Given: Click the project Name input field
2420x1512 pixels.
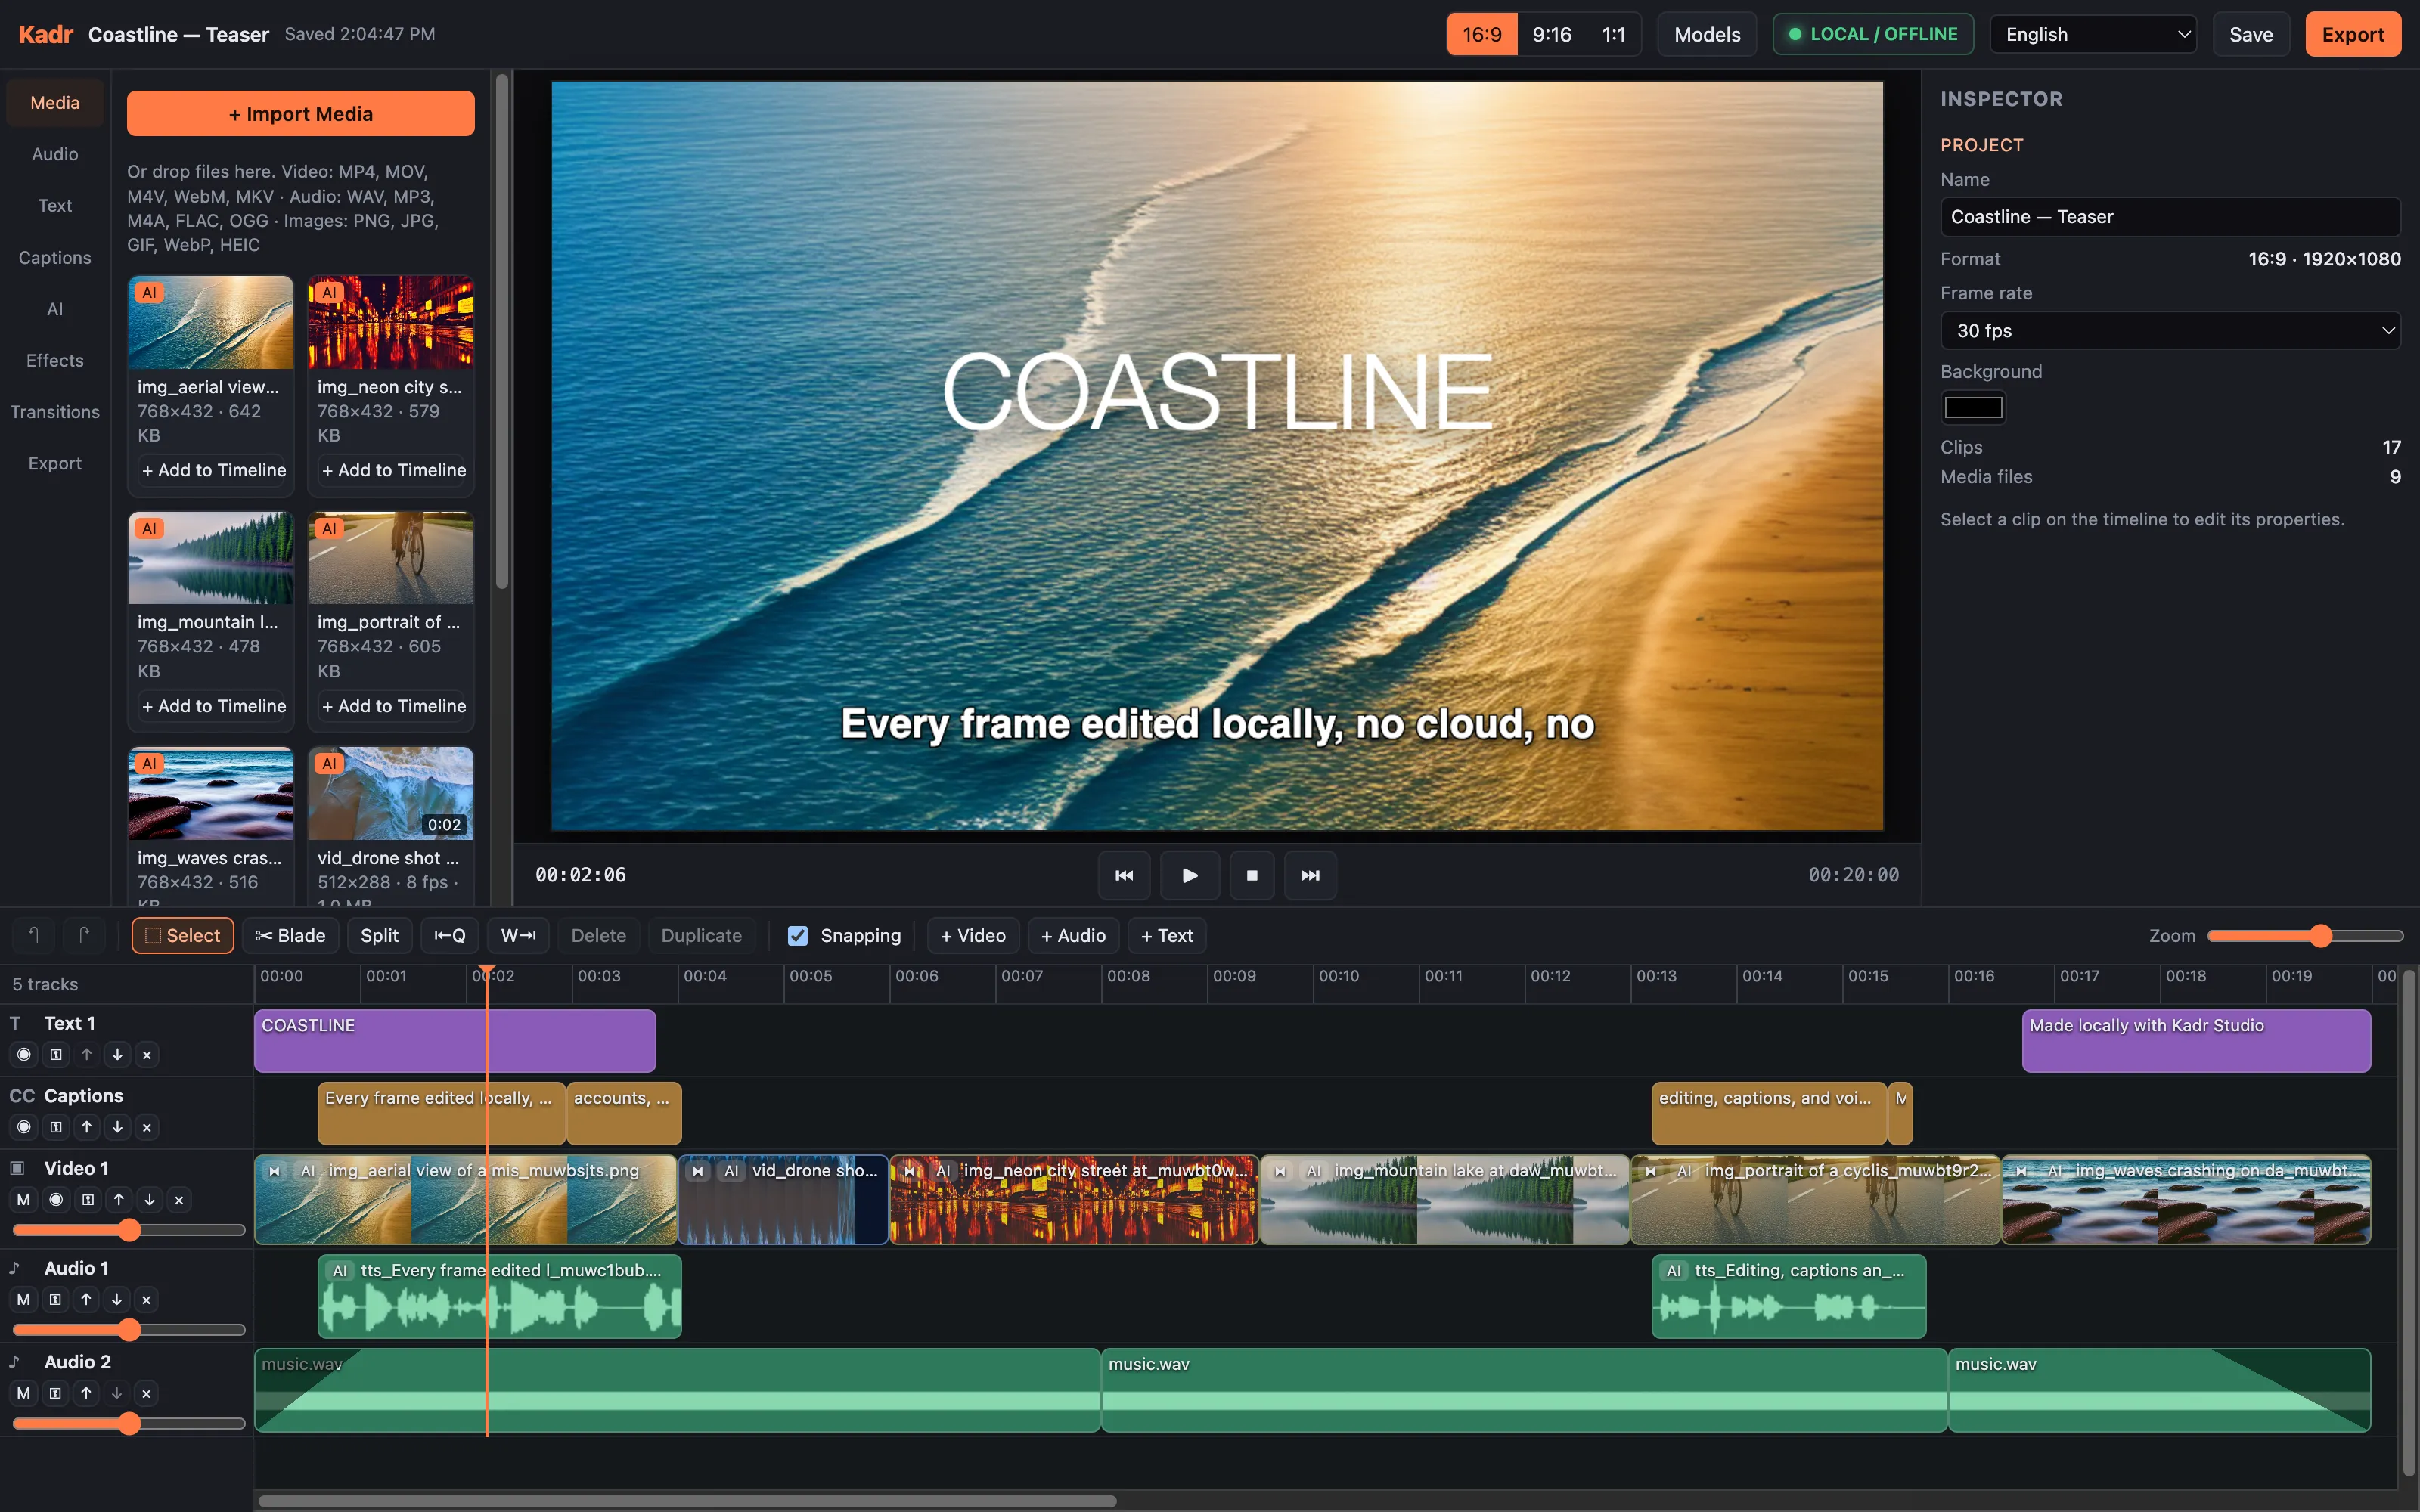Looking at the screenshot, I should tap(2170, 217).
